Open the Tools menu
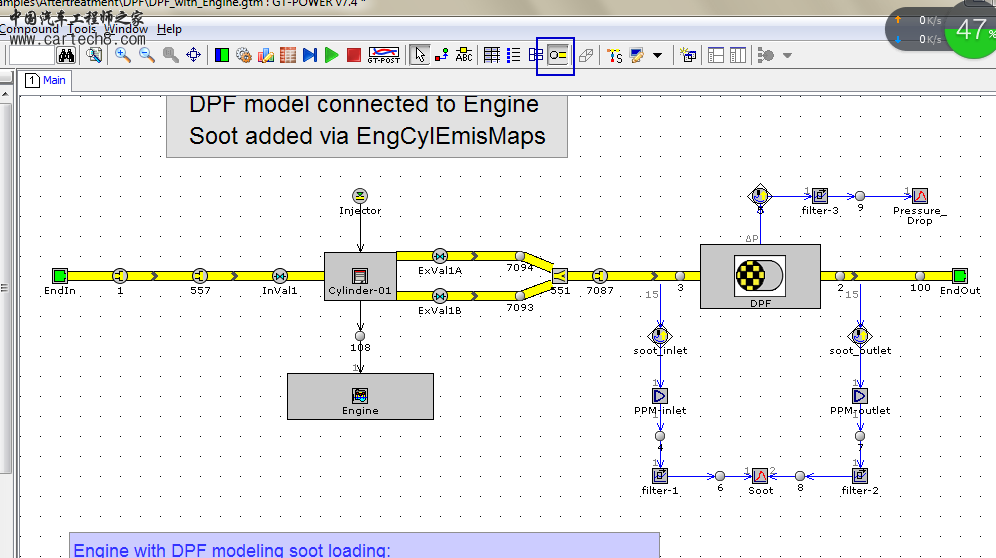The image size is (996, 558). coord(81,29)
